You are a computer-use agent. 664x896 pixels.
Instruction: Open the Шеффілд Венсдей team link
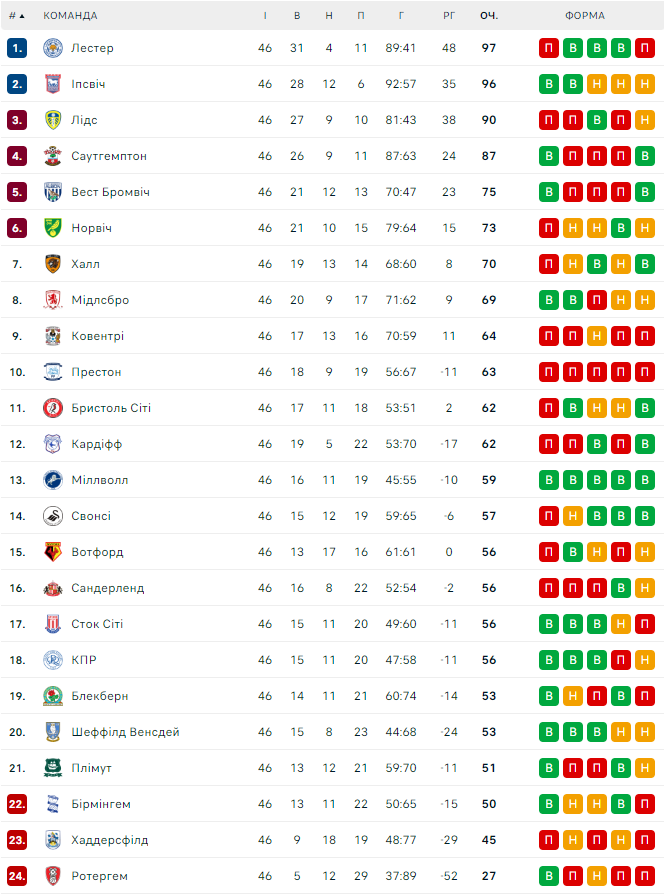[x=125, y=732]
